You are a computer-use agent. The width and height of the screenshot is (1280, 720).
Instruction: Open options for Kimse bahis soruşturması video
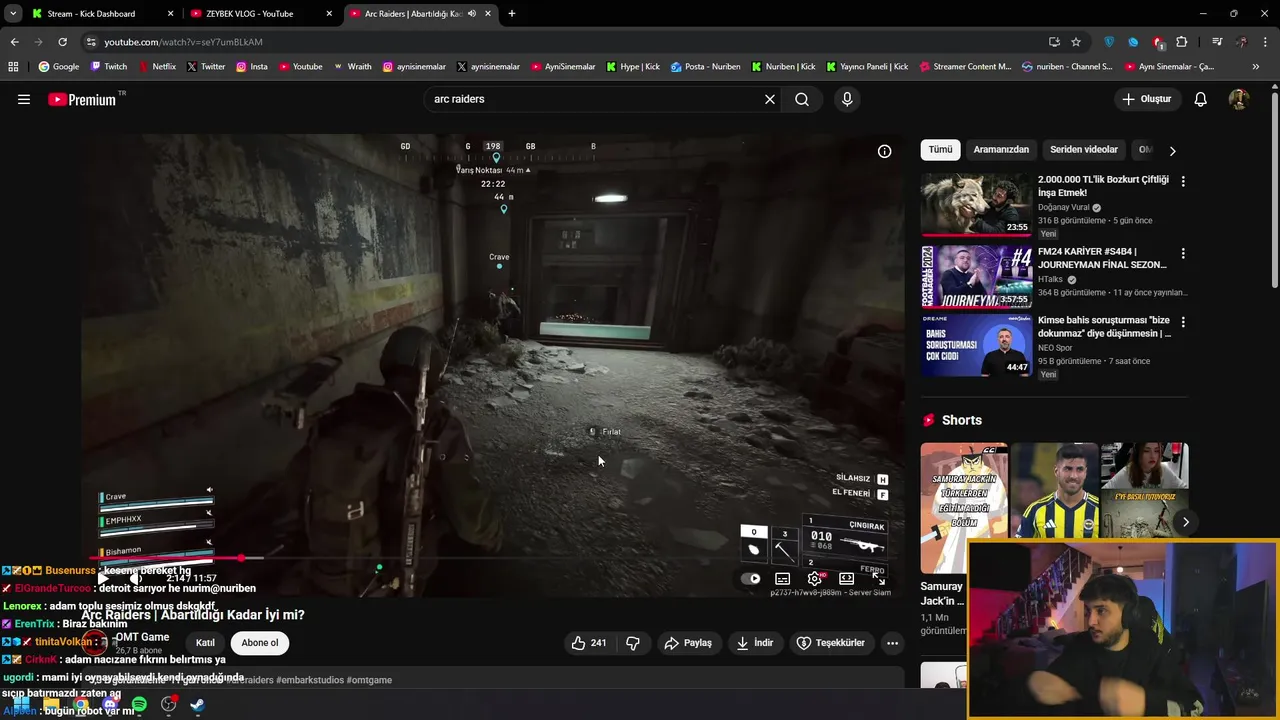tap(1183, 322)
